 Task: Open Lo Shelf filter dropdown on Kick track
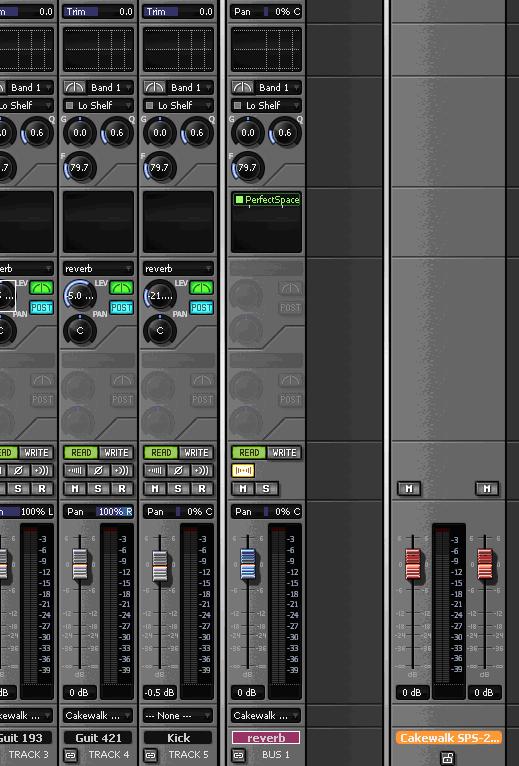point(178,106)
